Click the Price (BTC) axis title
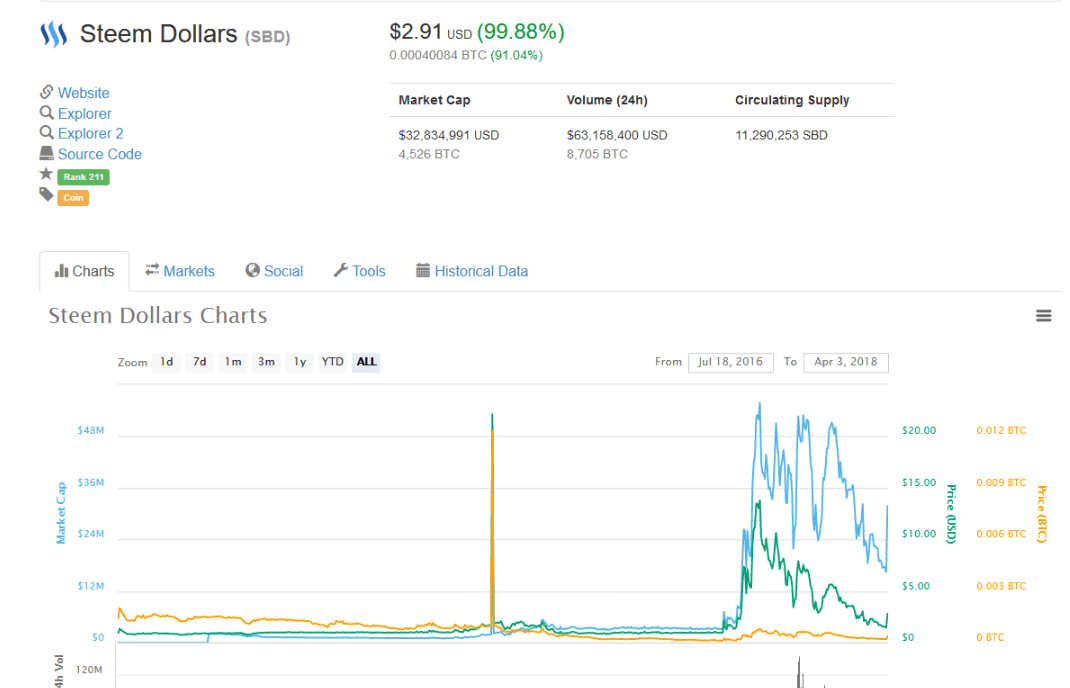The image size is (1070, 688). tap(1041, 514)
